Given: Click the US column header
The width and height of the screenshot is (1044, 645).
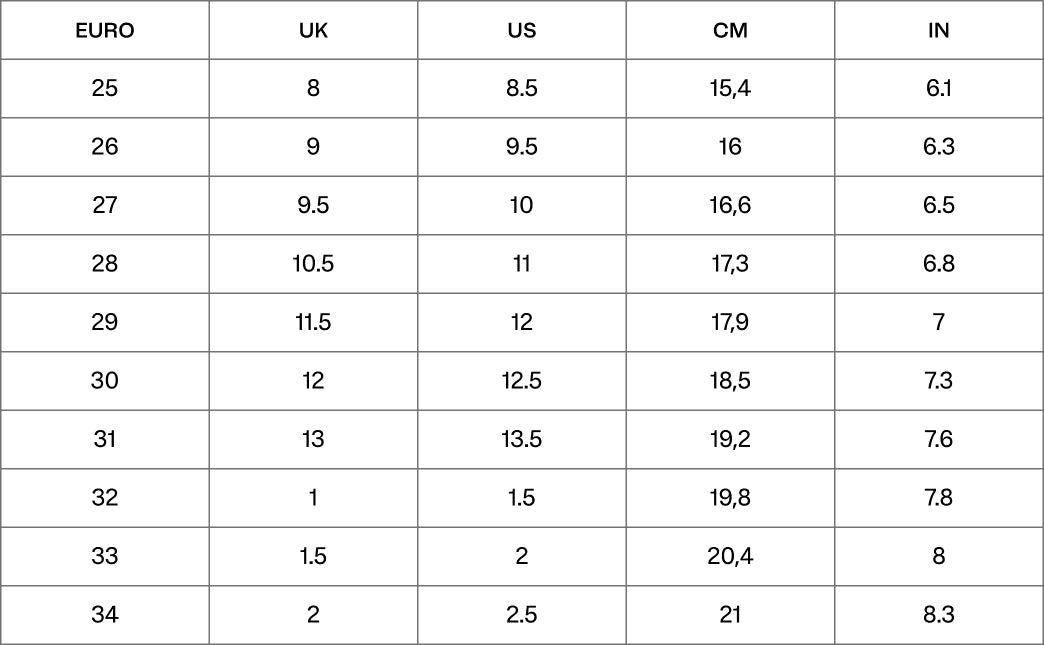Looking at the screenshot, I should pos(521,31).
